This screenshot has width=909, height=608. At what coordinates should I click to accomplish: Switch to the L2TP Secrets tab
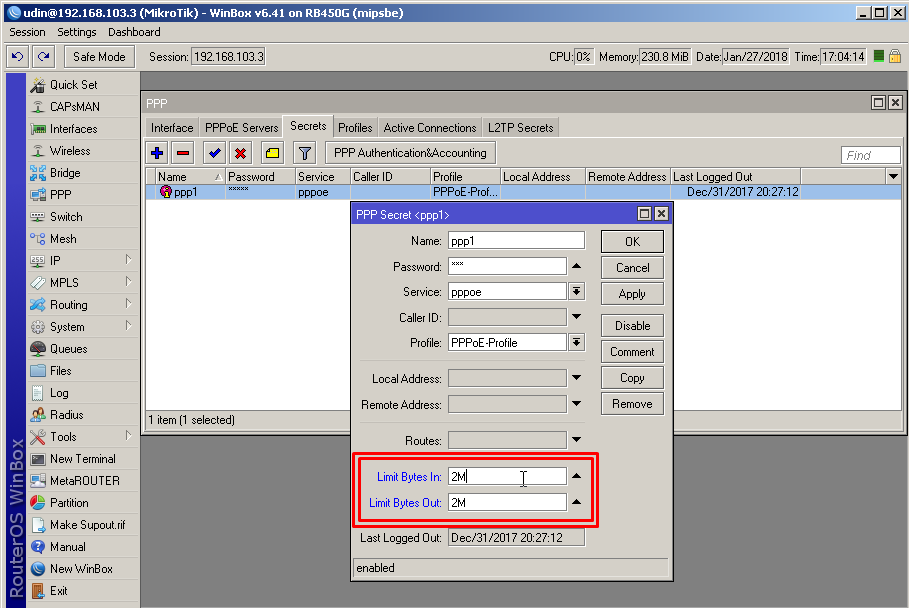tap(520, 128)
